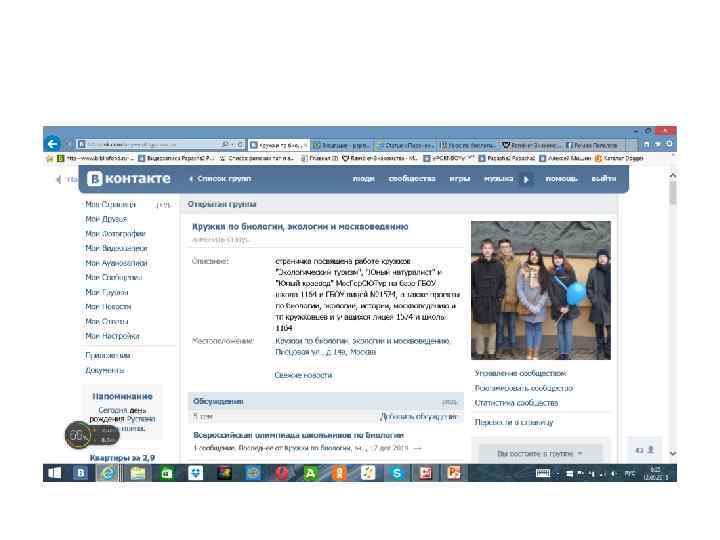Open 'Мои Видеозаписи' in the sidebar
This screenshot has width=720, height=540.
pos(116,248)
